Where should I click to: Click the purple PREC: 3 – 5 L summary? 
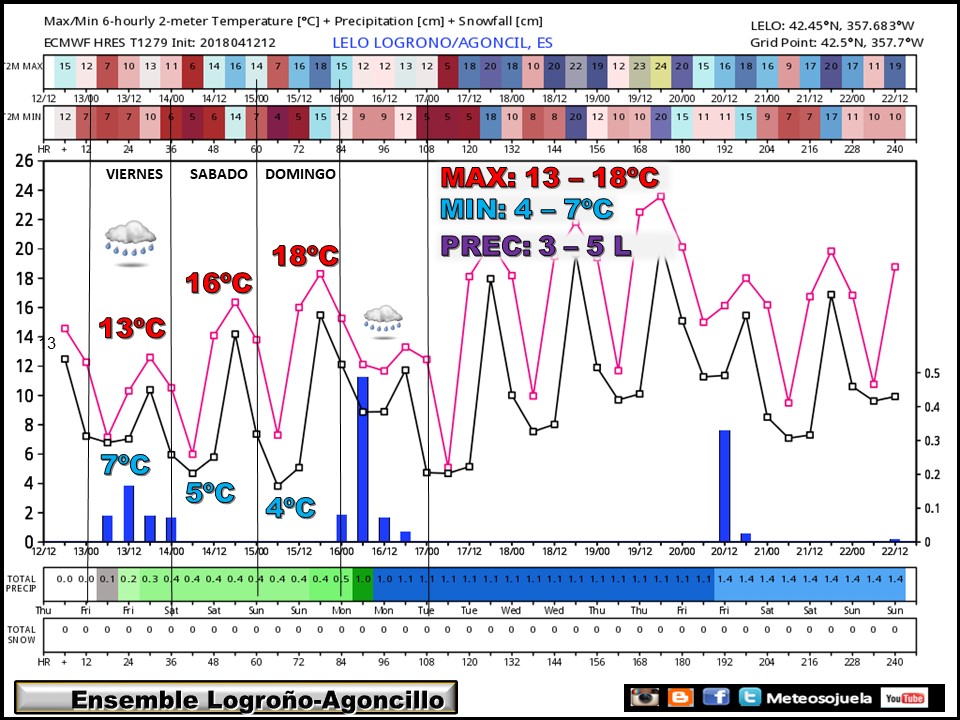pos(536,246)
